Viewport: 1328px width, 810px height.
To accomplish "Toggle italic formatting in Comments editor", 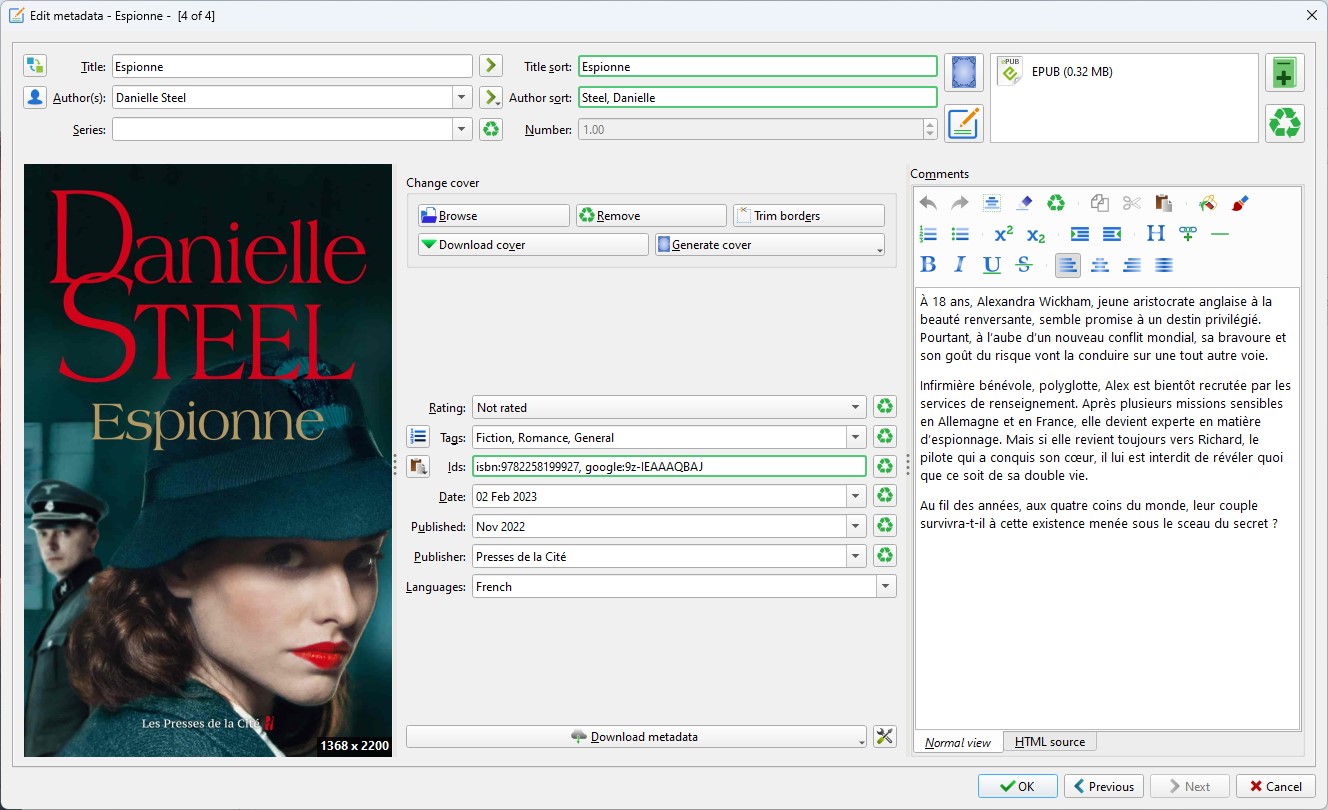I will click(x=960, y=265).
